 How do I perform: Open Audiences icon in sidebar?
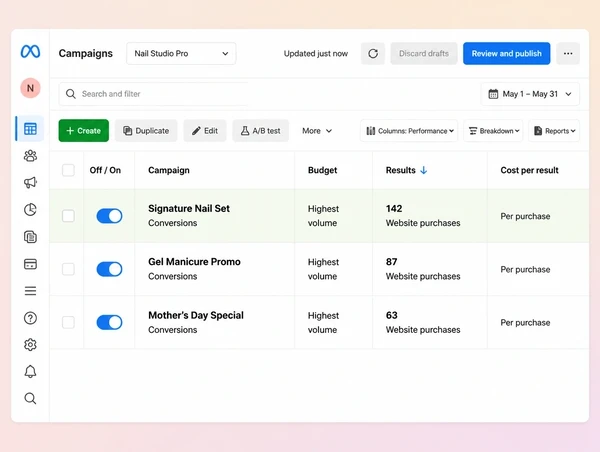30,156
